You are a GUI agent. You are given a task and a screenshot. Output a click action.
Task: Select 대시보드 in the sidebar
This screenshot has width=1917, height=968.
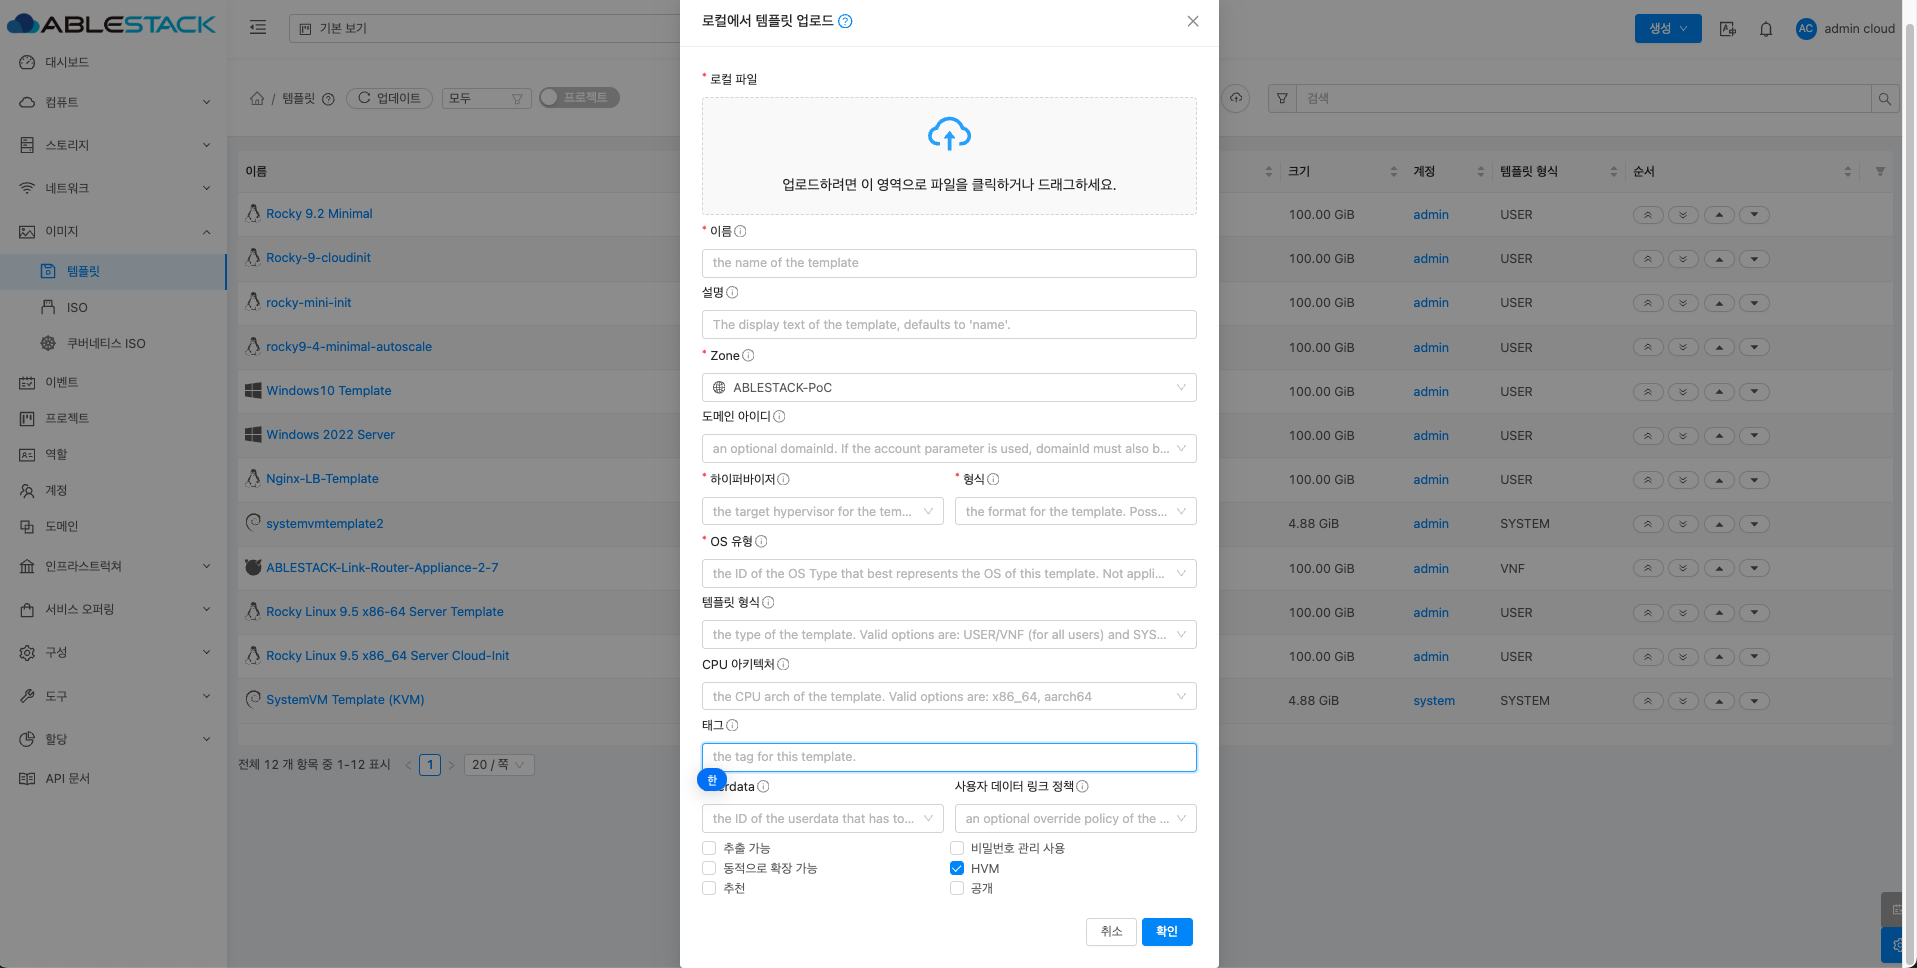point(67,62)
